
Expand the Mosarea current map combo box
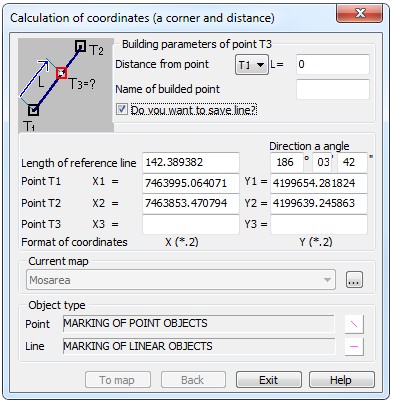point(181,280)
